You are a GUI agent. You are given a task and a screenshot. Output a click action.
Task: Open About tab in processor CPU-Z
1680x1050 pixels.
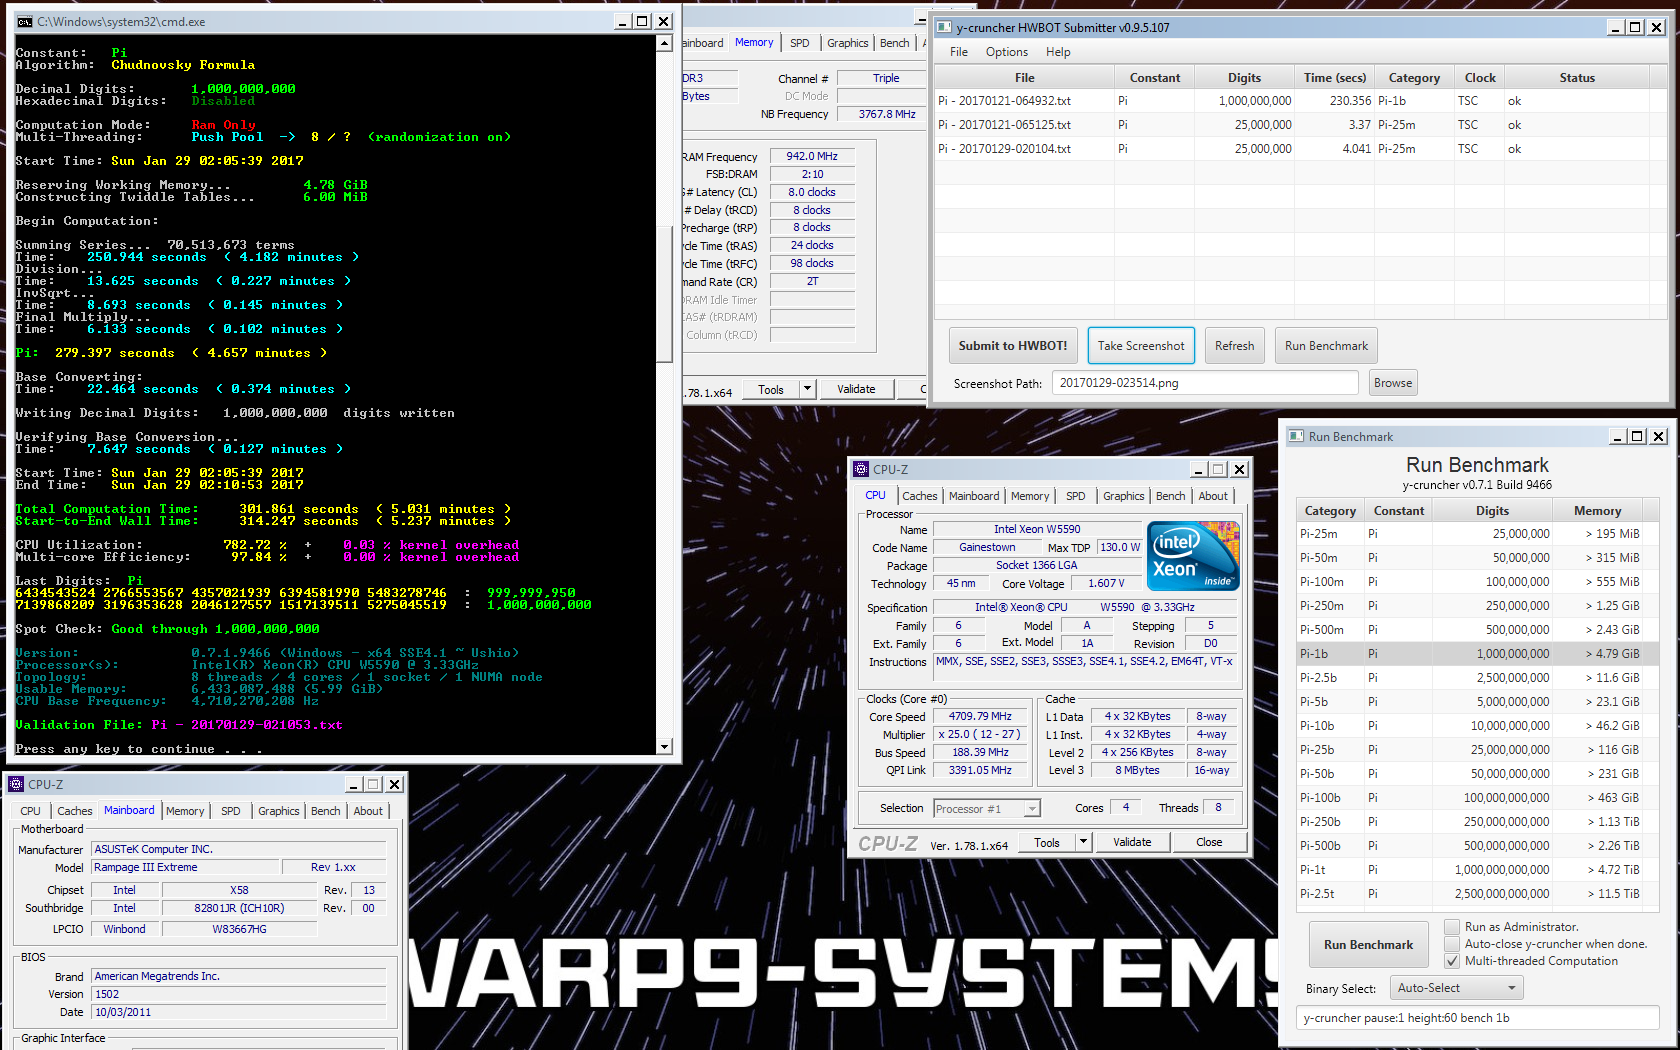pos(1213,496)
